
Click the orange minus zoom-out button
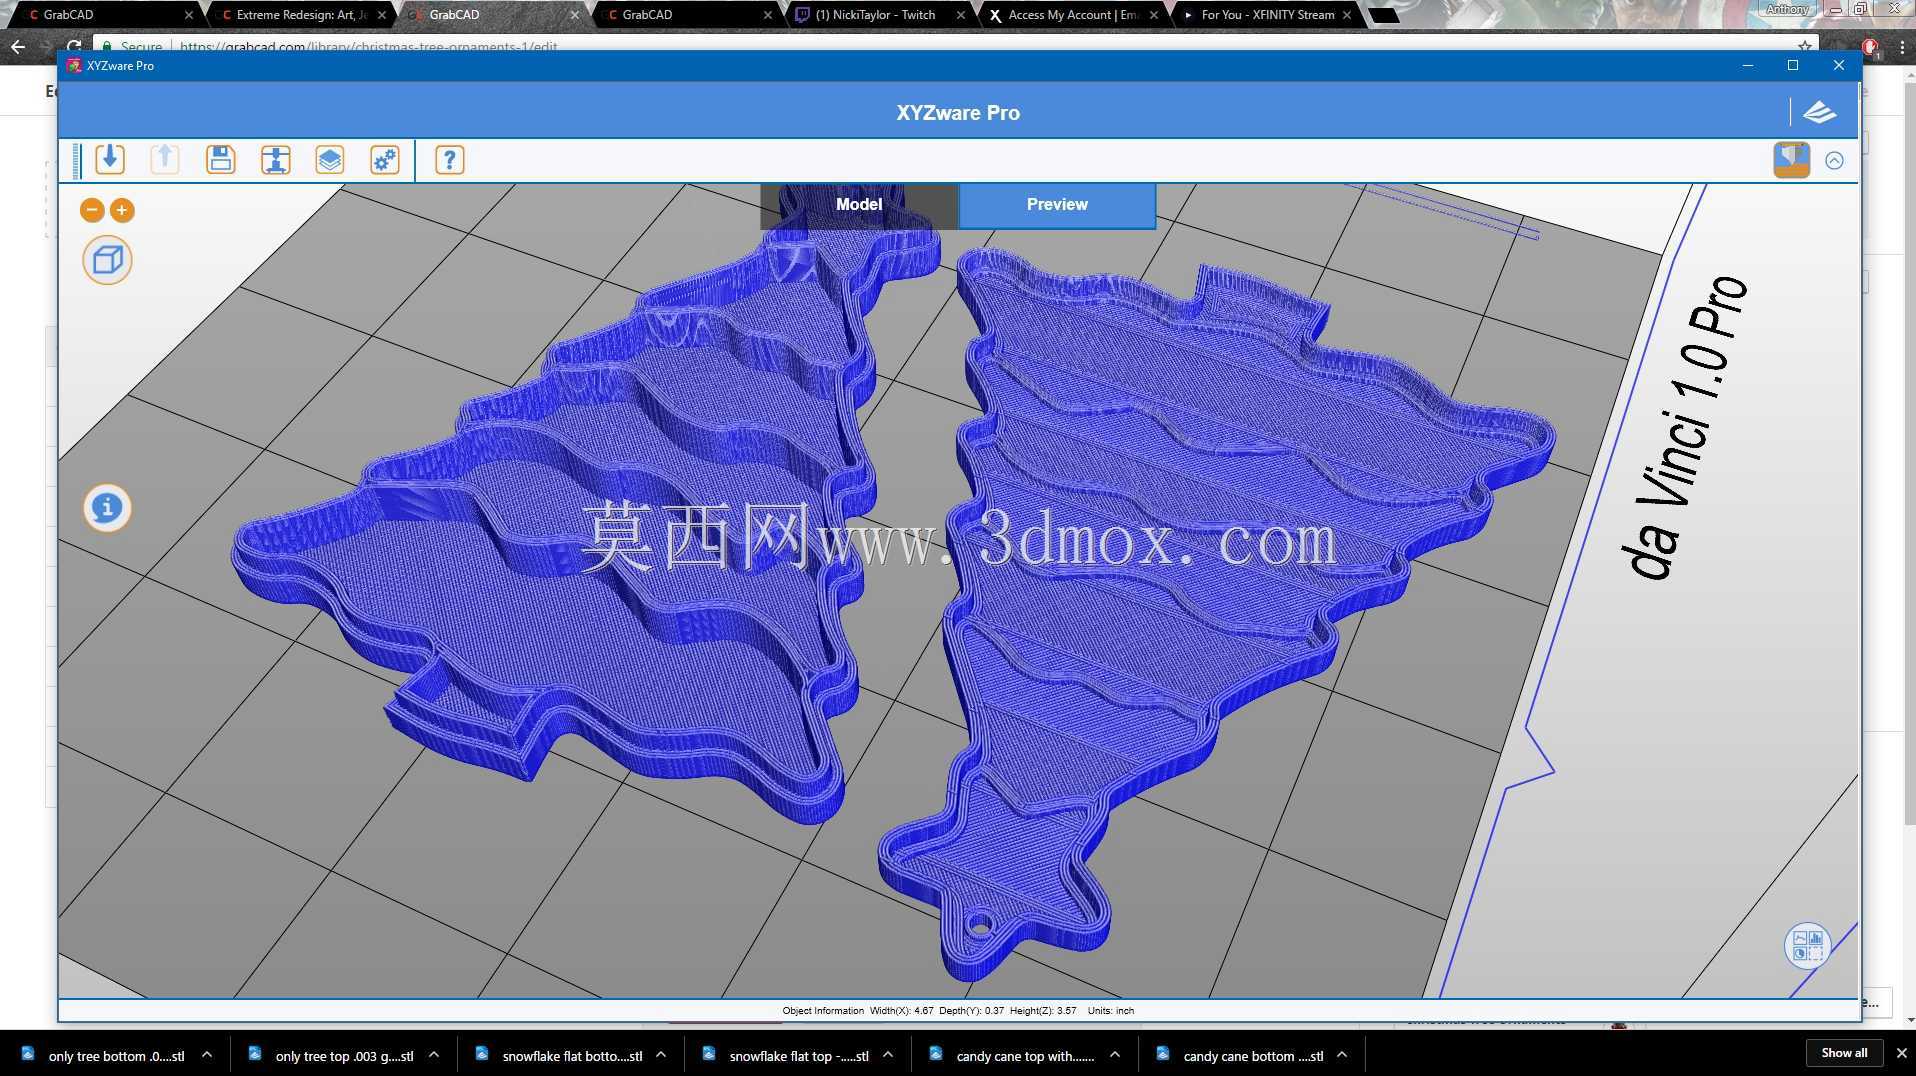[x=92, y=210]
